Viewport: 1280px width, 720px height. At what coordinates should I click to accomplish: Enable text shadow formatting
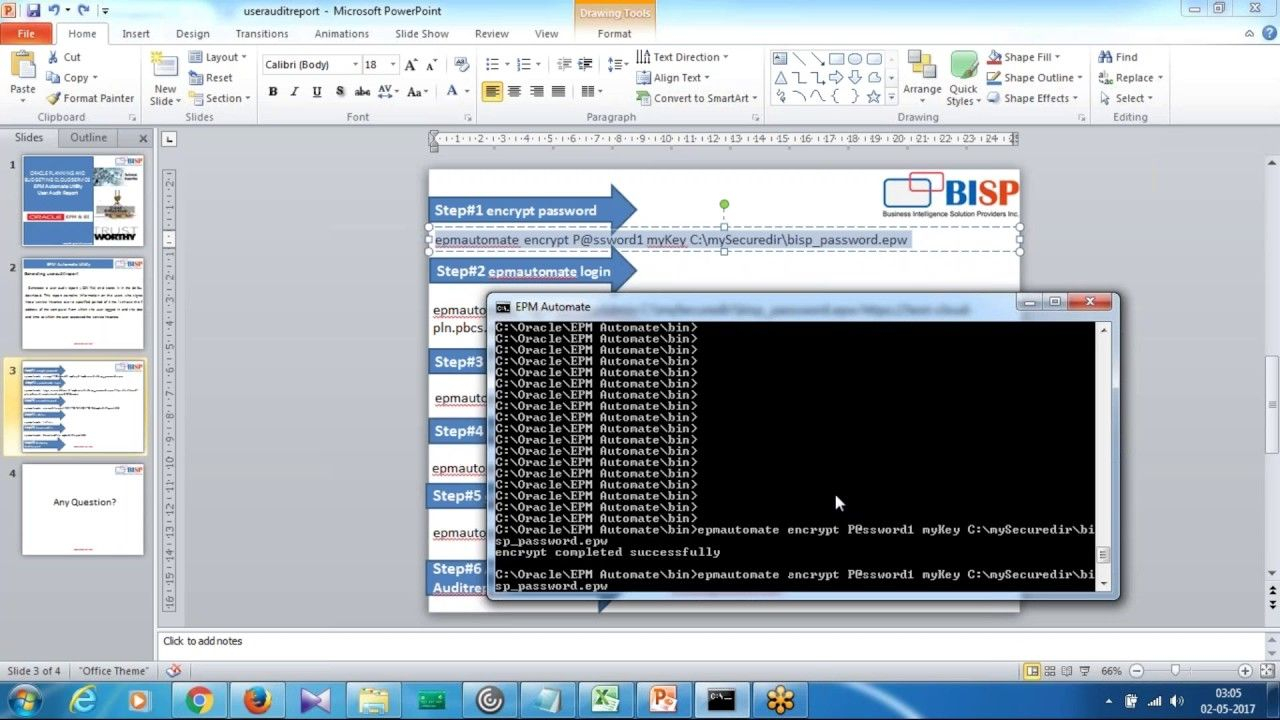click(x=339, y=91)
